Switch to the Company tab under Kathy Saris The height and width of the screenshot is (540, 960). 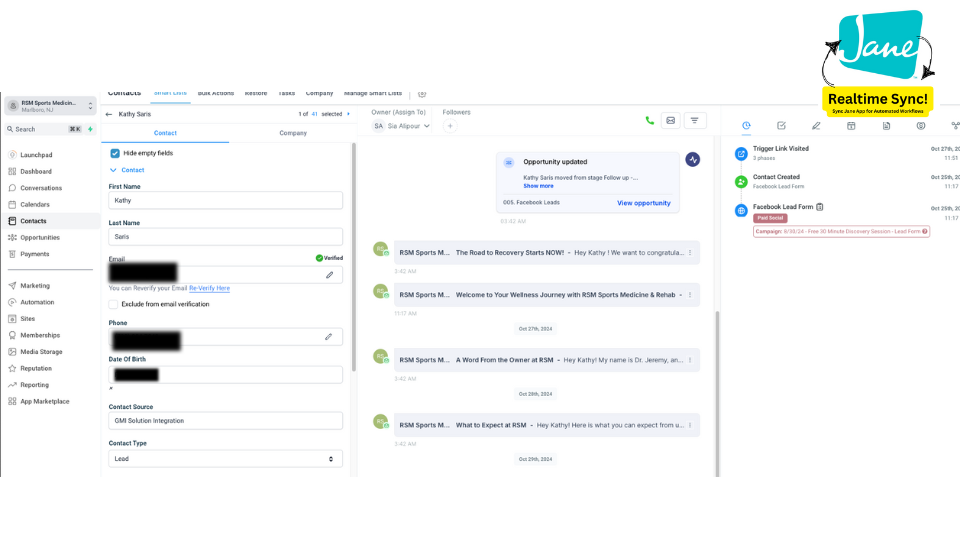point(293,133)
